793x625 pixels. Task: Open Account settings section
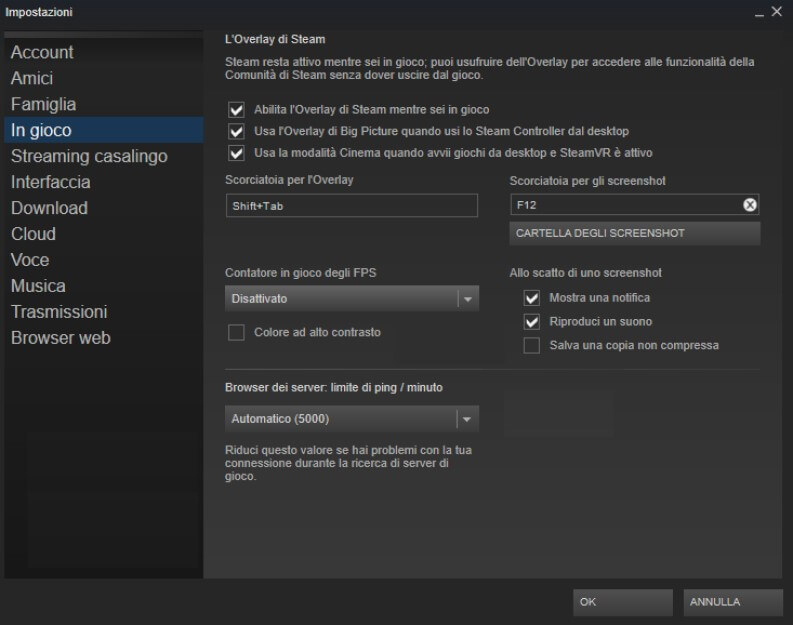coord(104,52)
